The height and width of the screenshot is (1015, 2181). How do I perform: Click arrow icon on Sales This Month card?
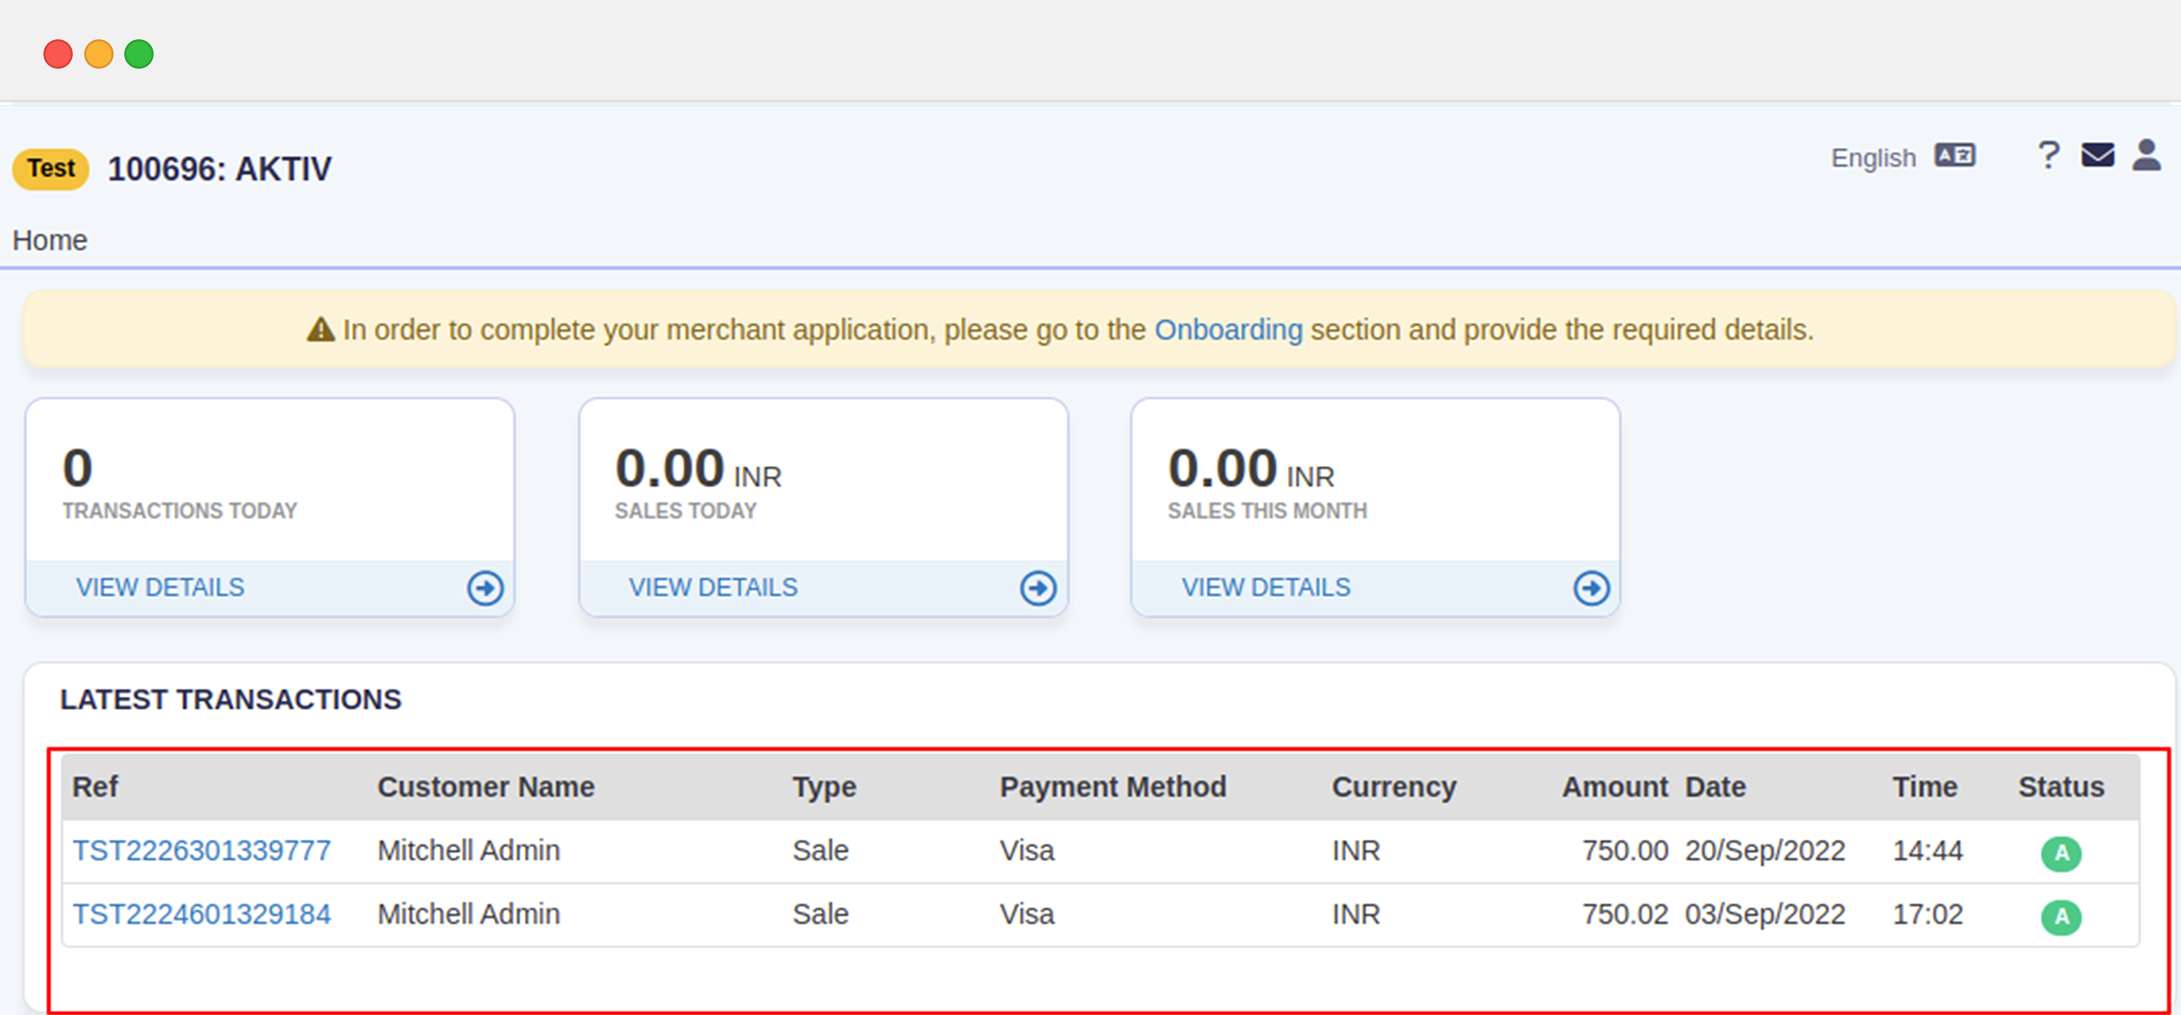[x=1591, y=588]
